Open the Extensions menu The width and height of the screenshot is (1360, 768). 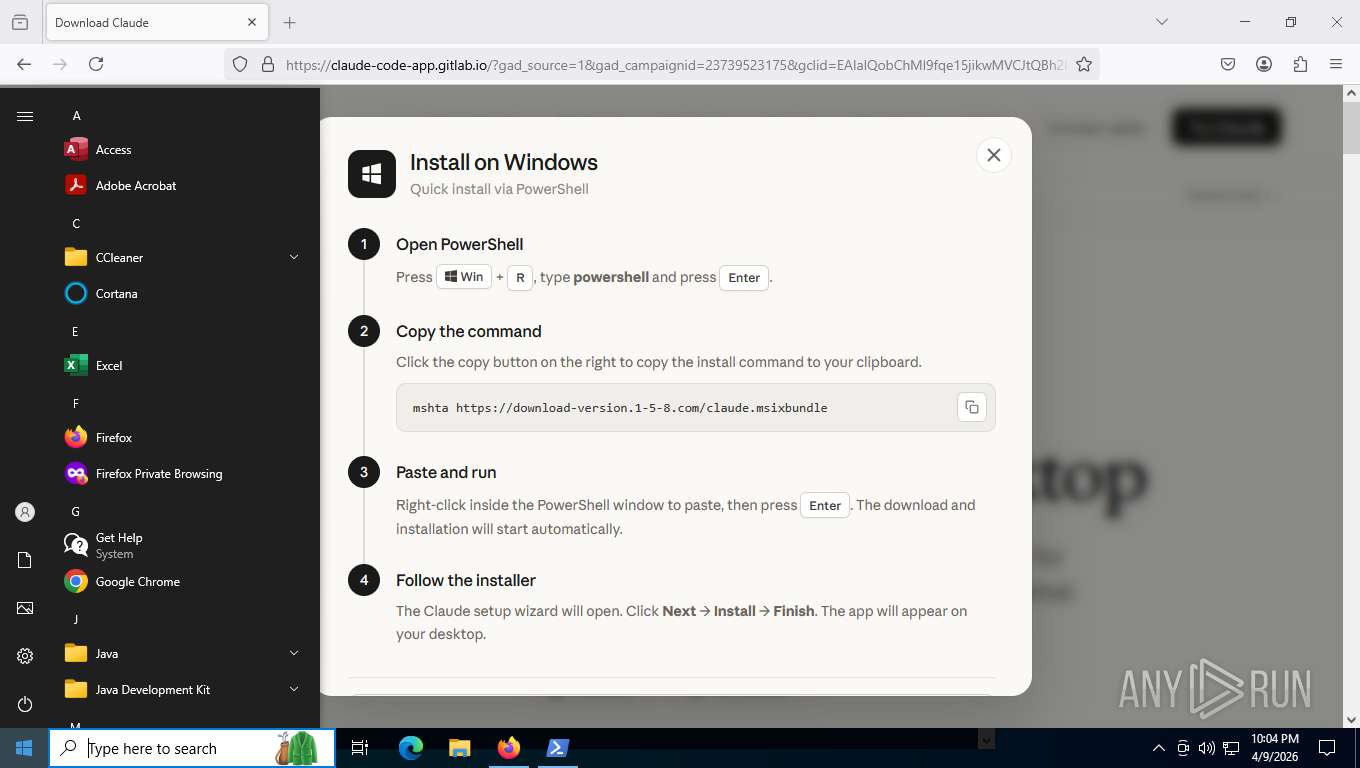point(1300,64)
